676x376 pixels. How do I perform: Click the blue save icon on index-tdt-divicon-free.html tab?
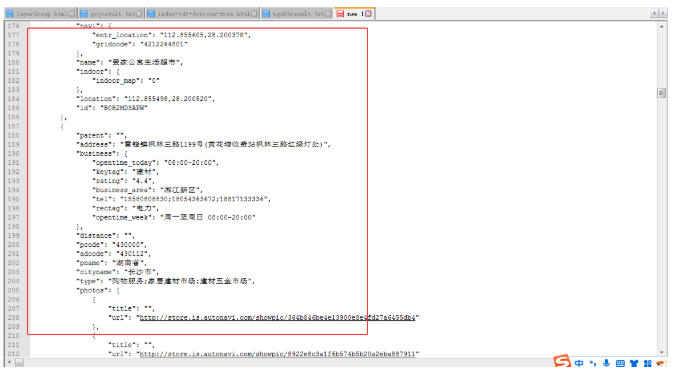151,14
